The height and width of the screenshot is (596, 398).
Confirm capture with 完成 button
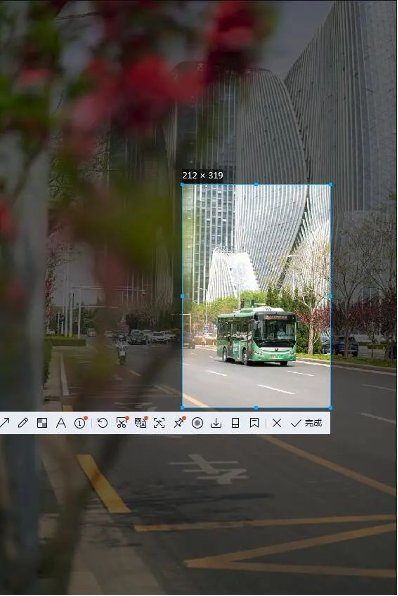coord(306,423)
